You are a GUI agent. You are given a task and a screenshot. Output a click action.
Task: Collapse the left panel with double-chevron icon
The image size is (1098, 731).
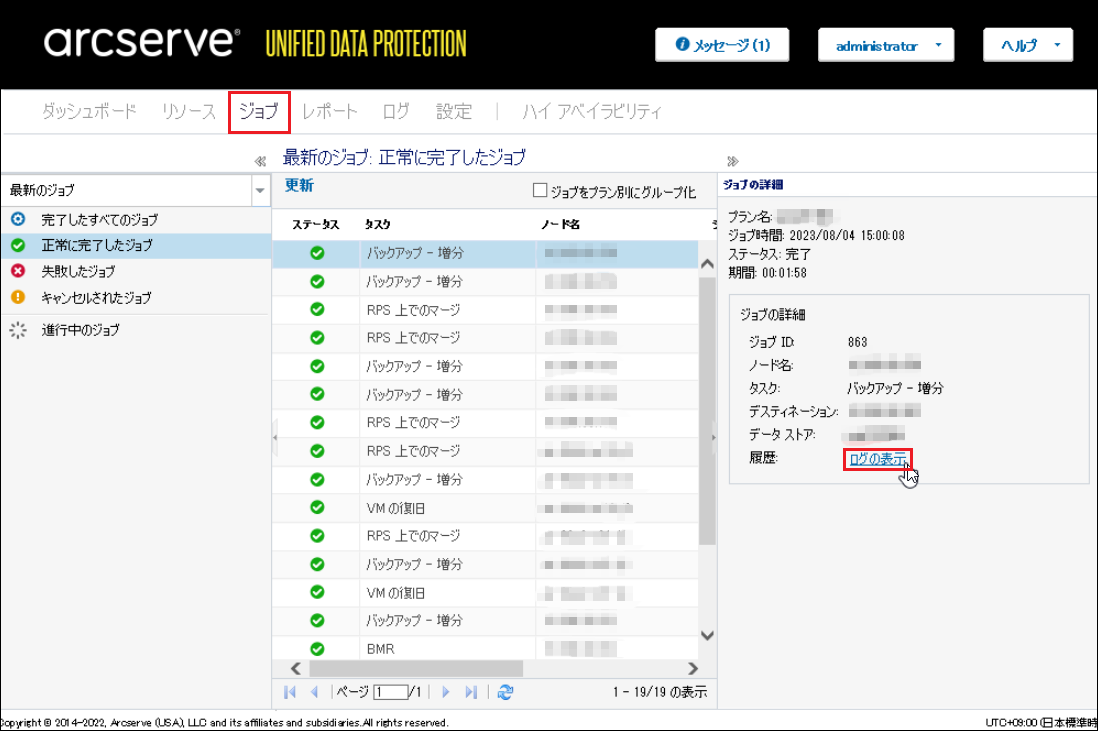(260, 161)
